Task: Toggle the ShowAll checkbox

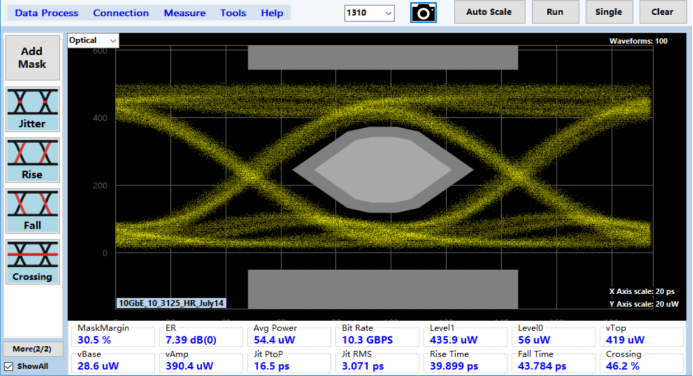Action: 9,366
